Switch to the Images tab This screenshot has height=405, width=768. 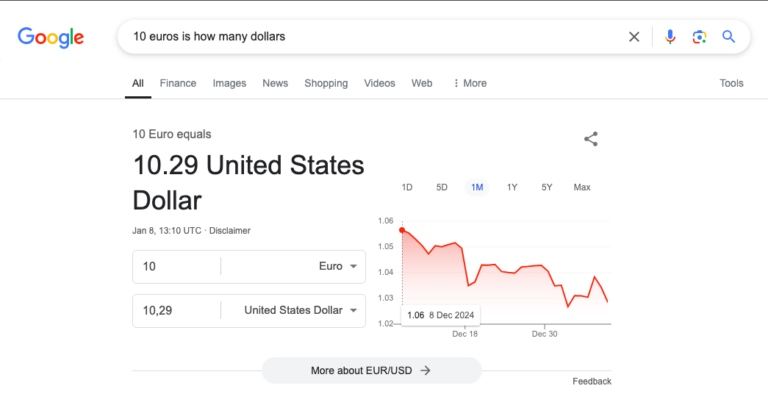click(x=229, y=83)
